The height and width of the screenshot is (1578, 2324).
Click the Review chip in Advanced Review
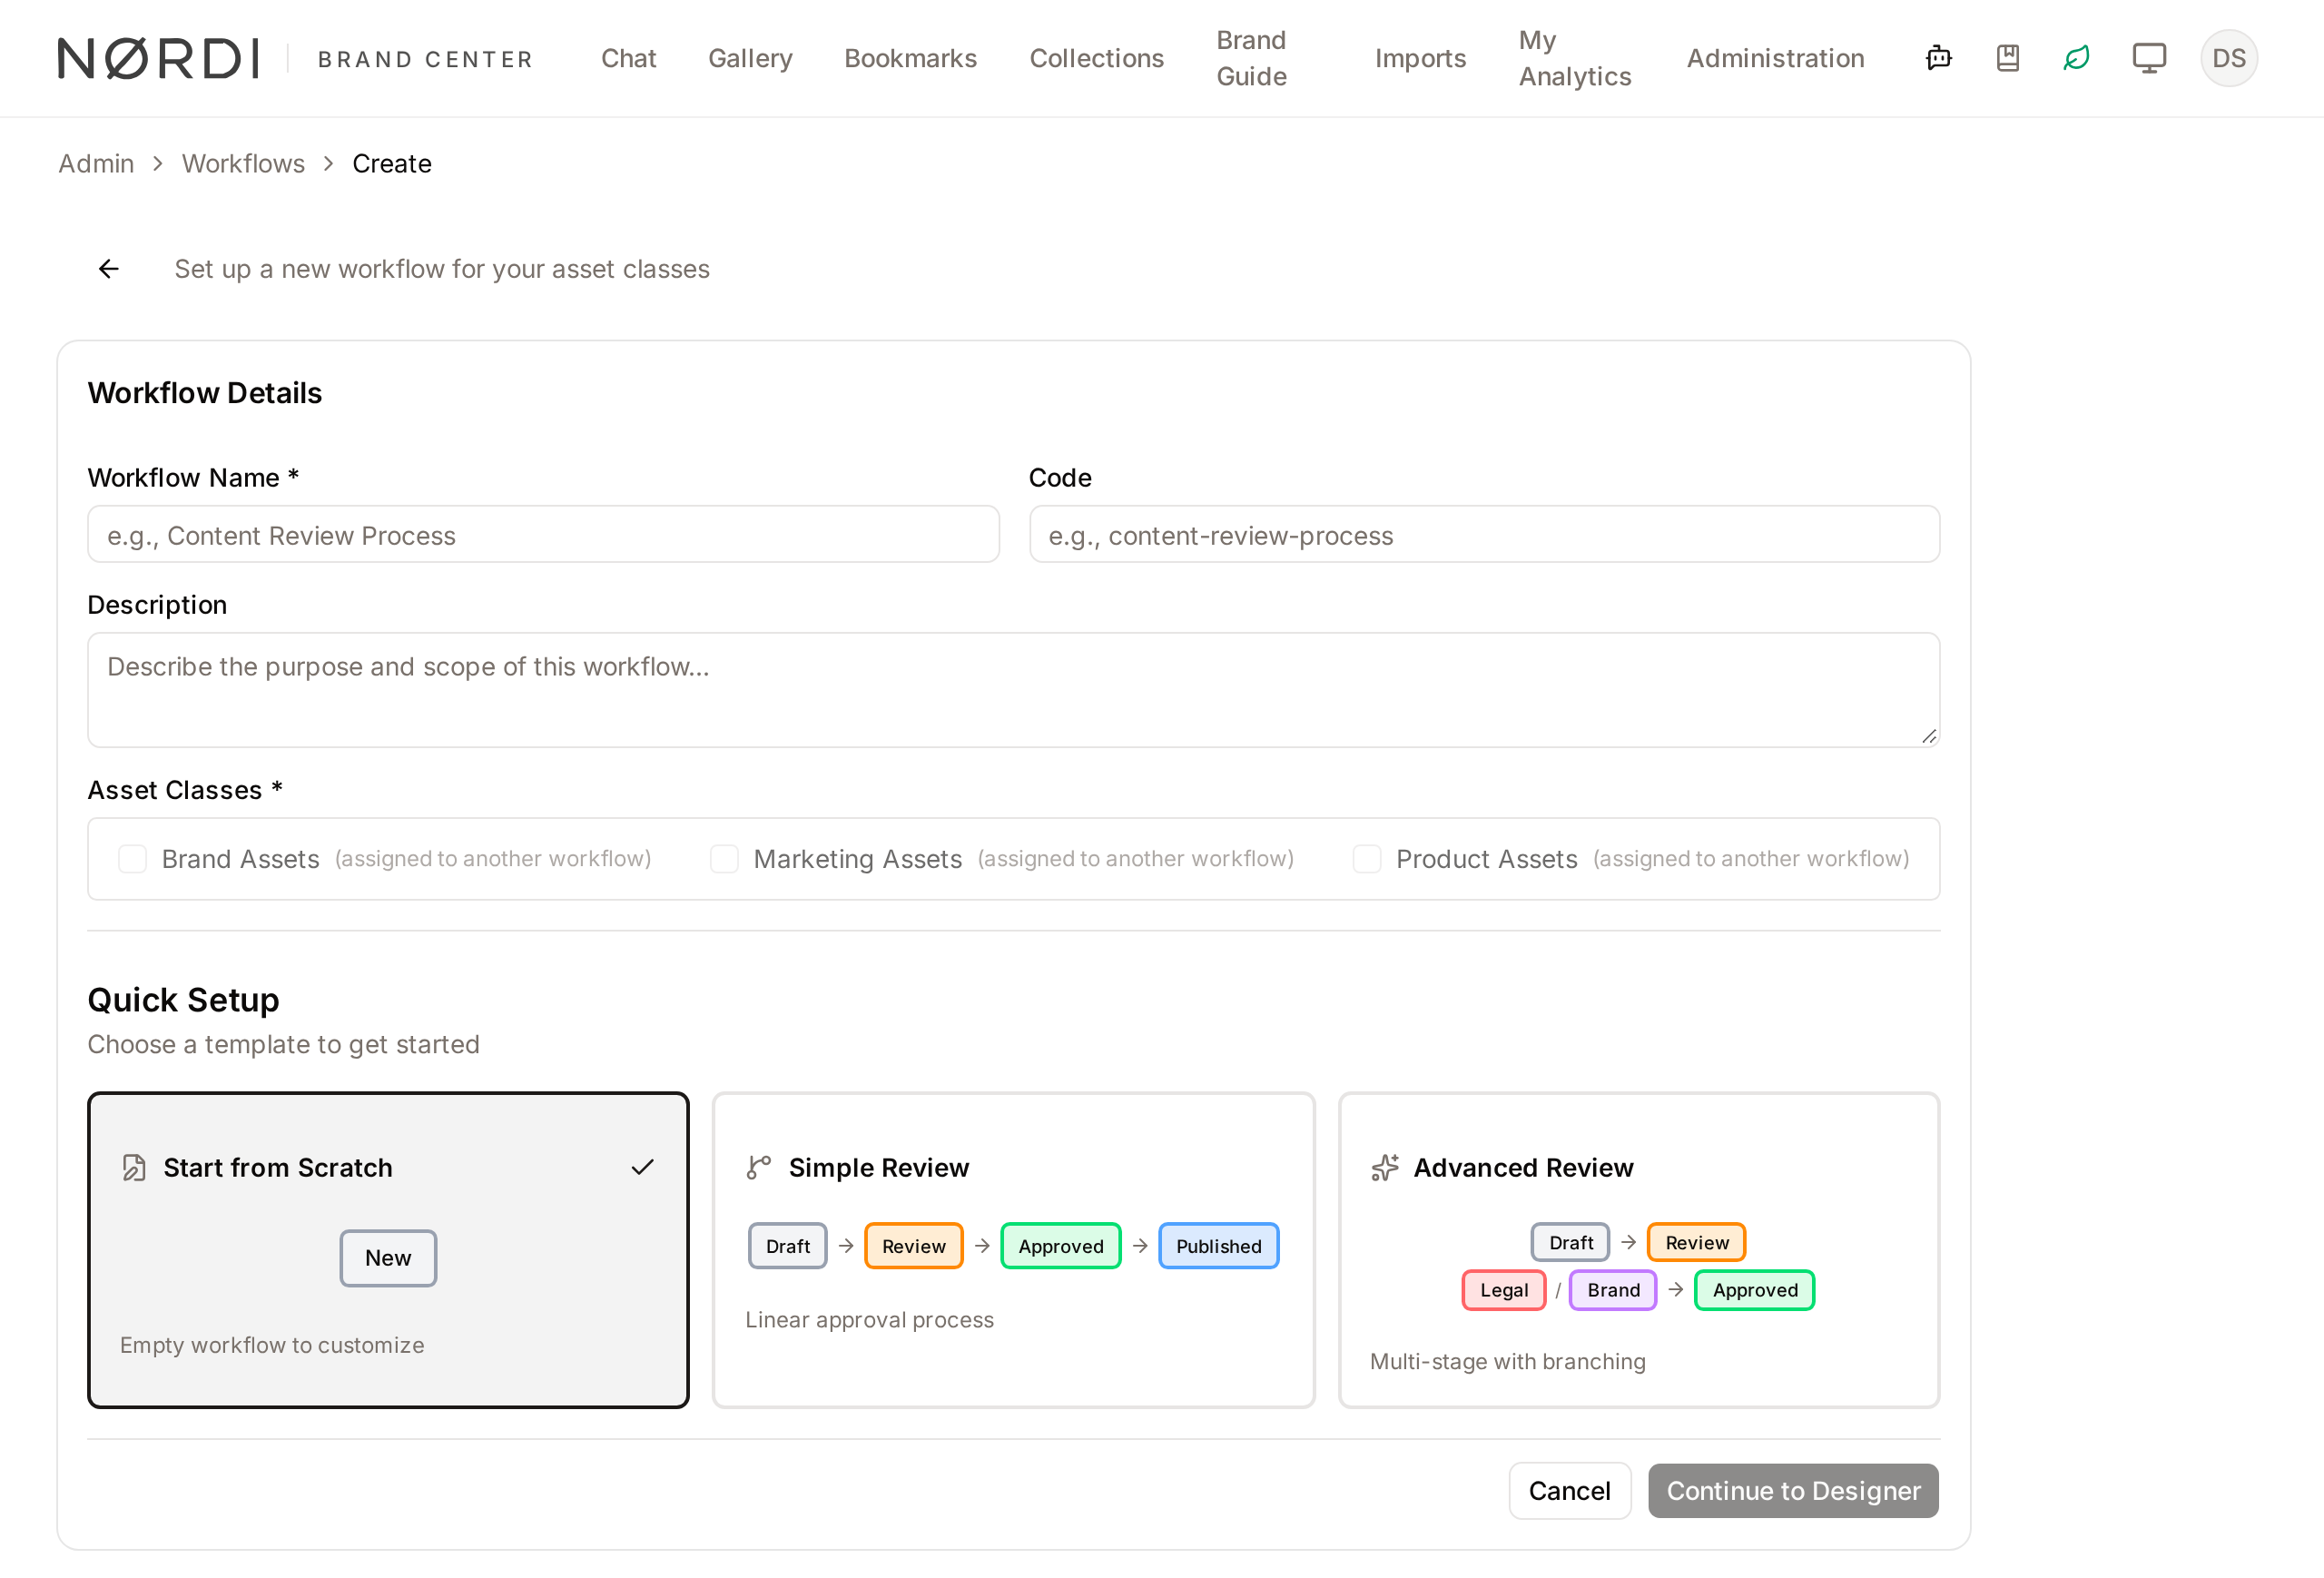[1696, 1242]
